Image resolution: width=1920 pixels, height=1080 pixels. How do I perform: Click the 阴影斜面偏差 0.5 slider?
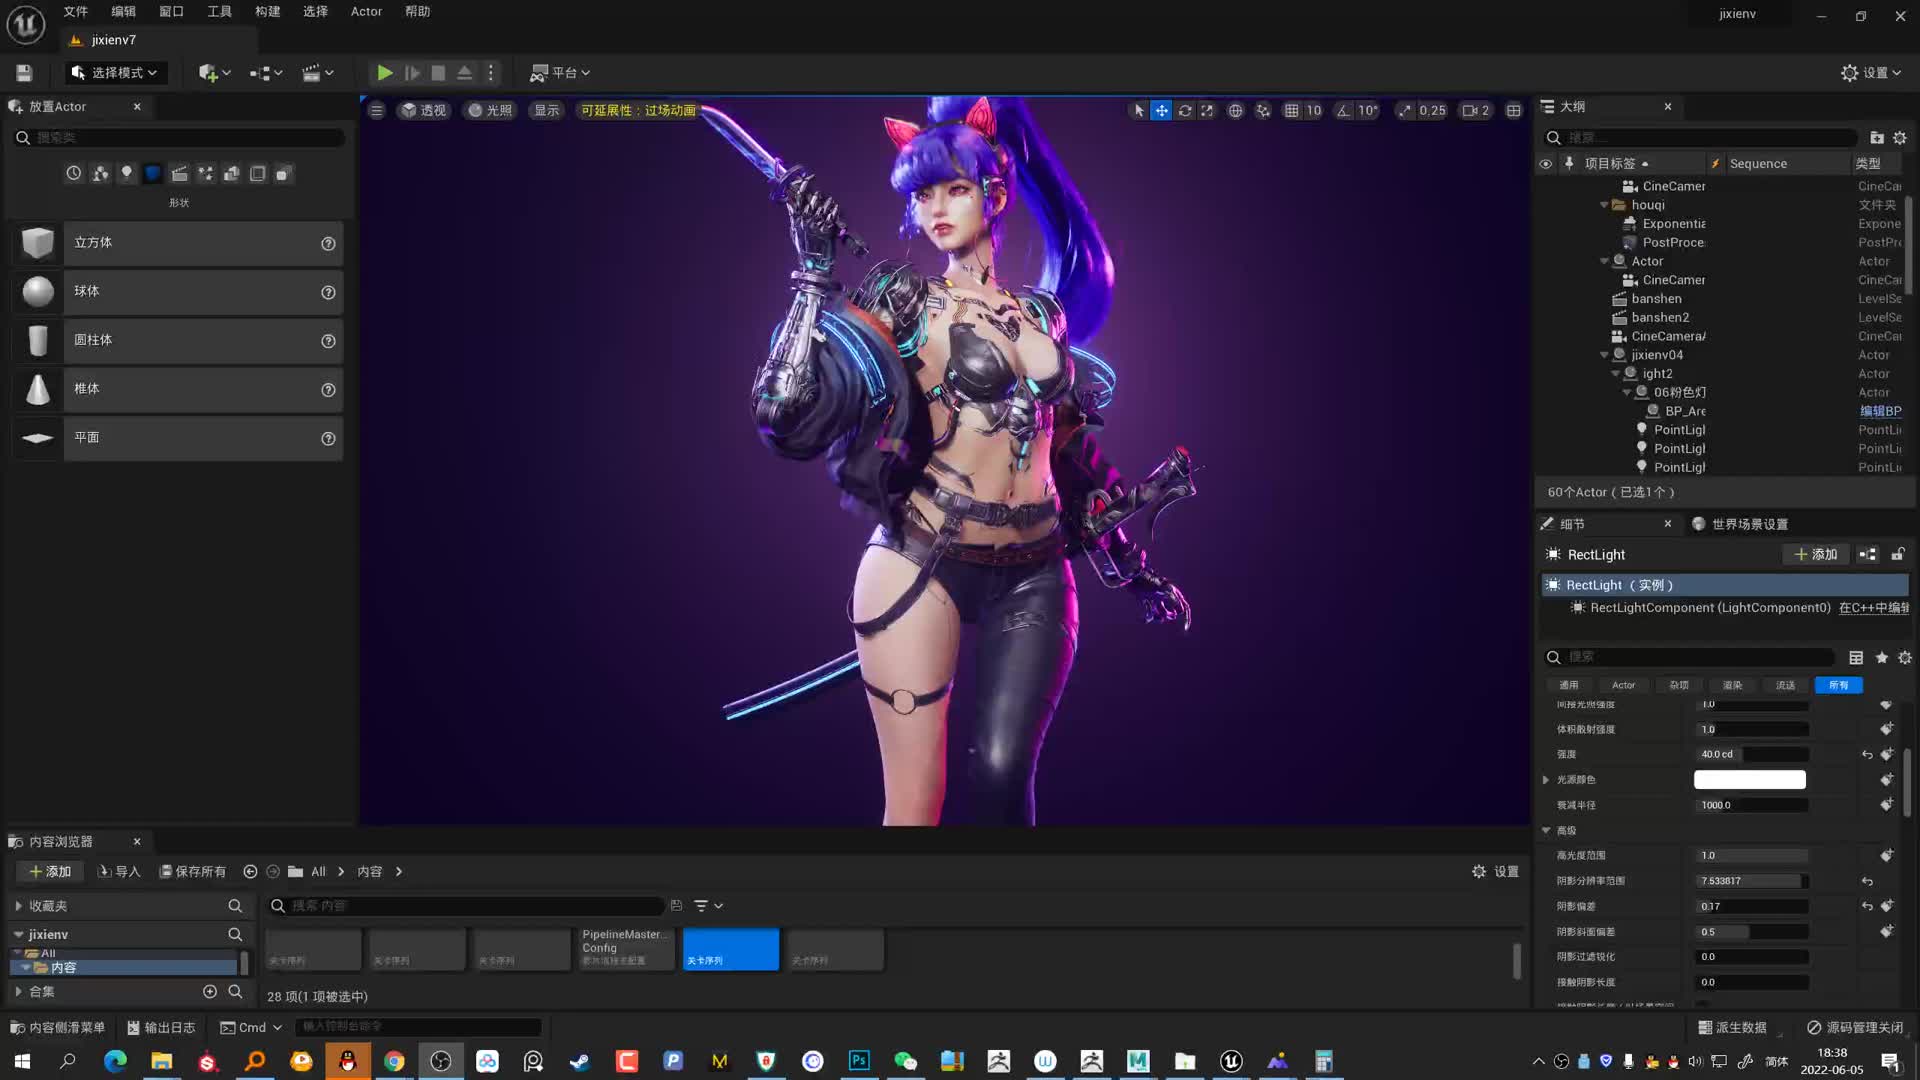(1752, 932)
